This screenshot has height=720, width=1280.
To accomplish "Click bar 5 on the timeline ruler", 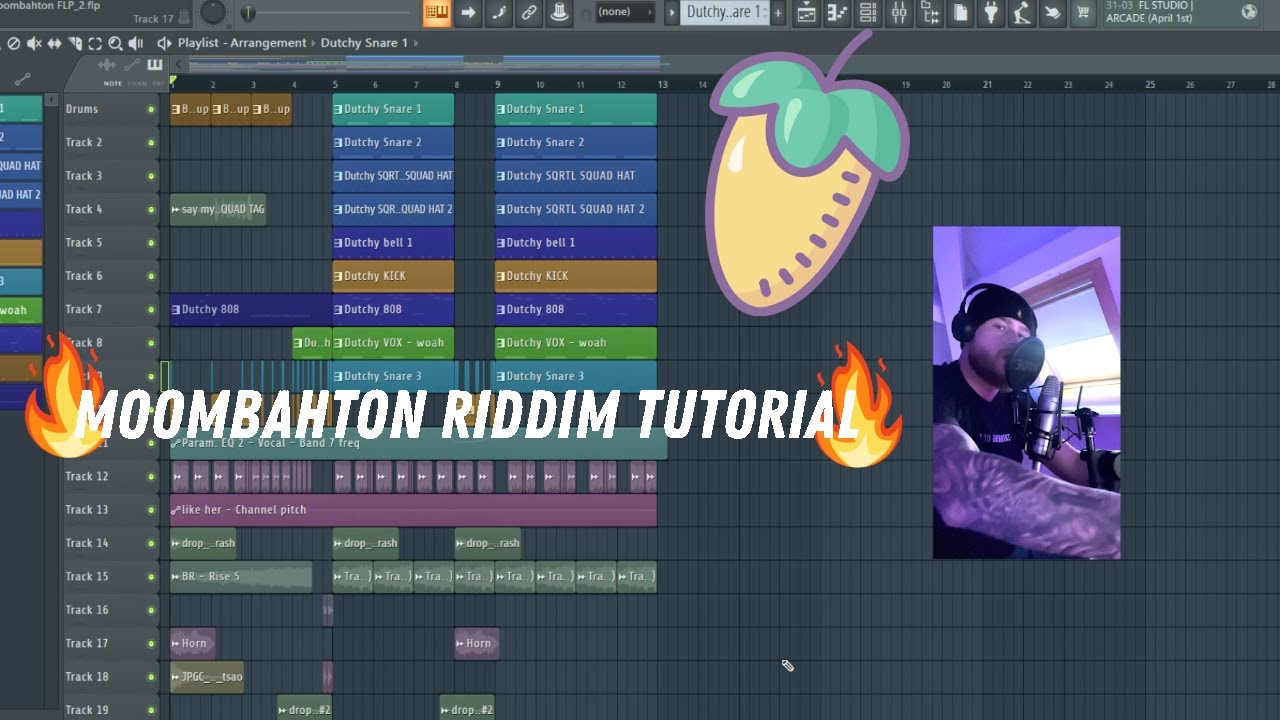I will [335, 86].
